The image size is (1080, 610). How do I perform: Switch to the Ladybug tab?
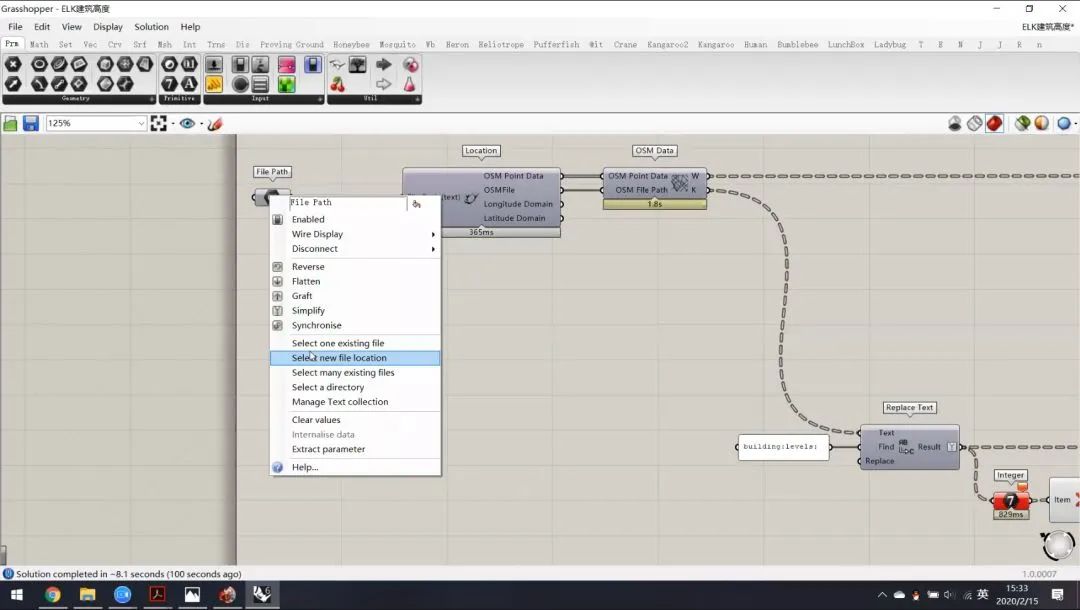[x=890, y=44]
